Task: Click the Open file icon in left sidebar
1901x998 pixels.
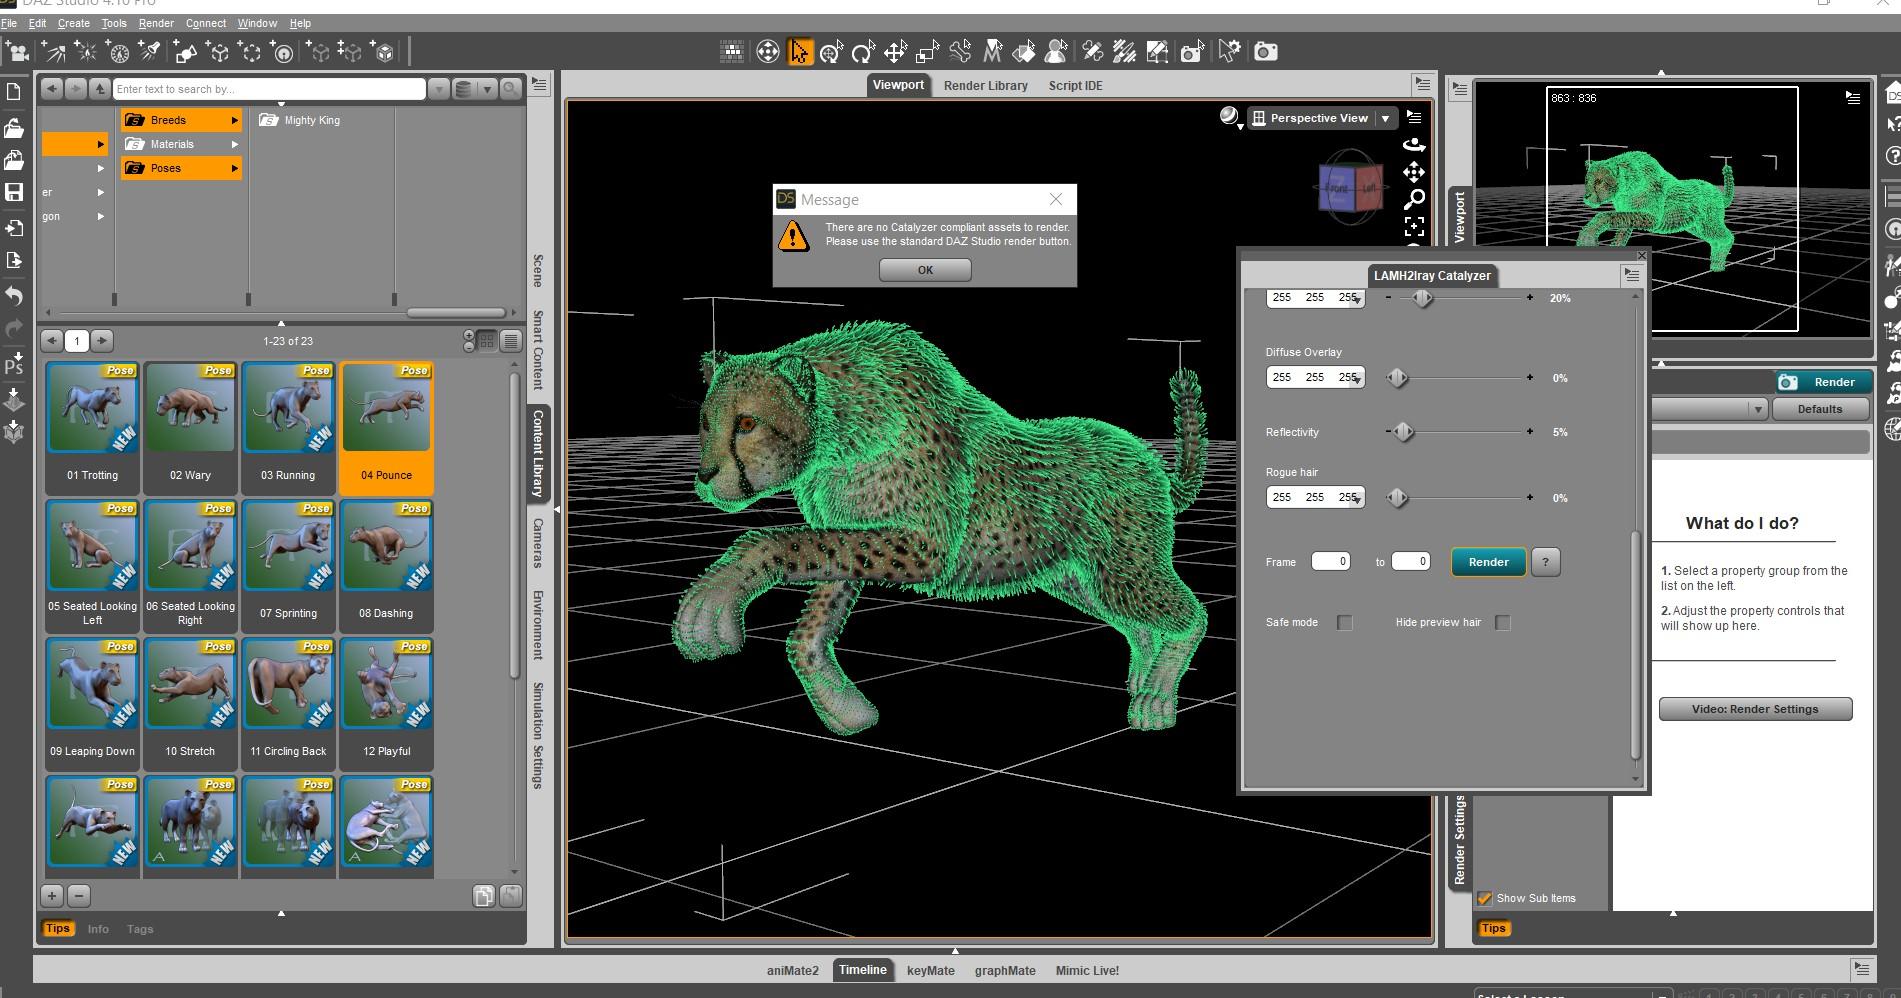Action: coord(14,127)
